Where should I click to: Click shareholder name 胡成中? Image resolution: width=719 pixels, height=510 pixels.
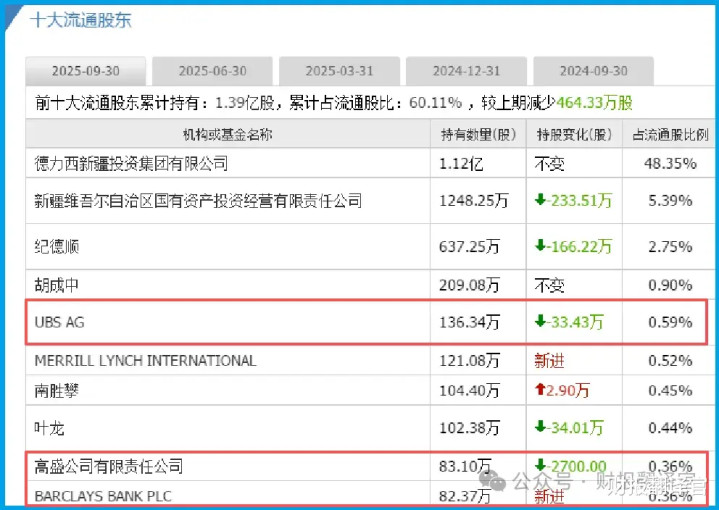pos(57,285)
